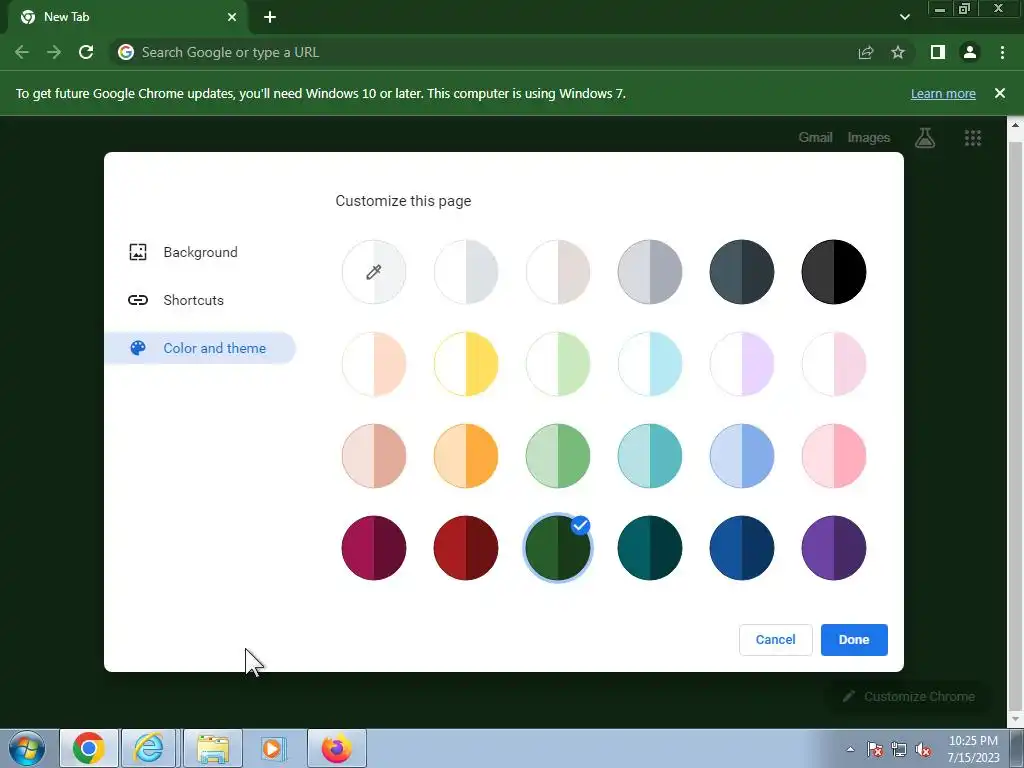Choose the dark slate color theme

(742, 272)
